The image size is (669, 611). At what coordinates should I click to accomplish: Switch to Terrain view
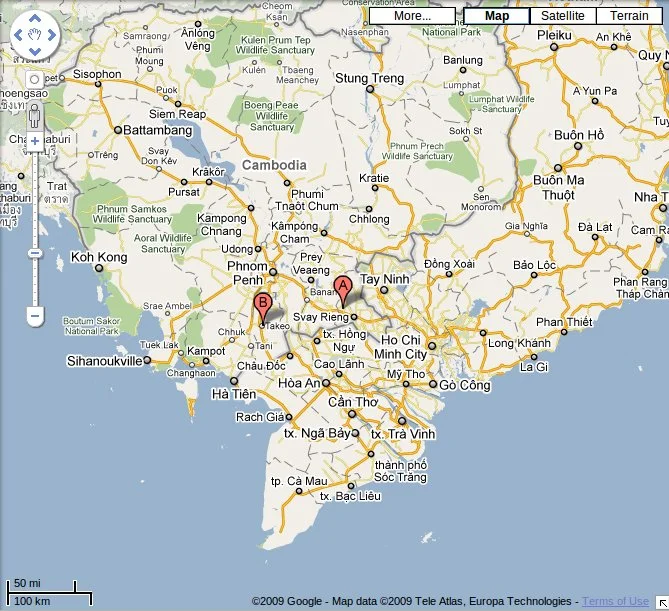coord(629,16)
